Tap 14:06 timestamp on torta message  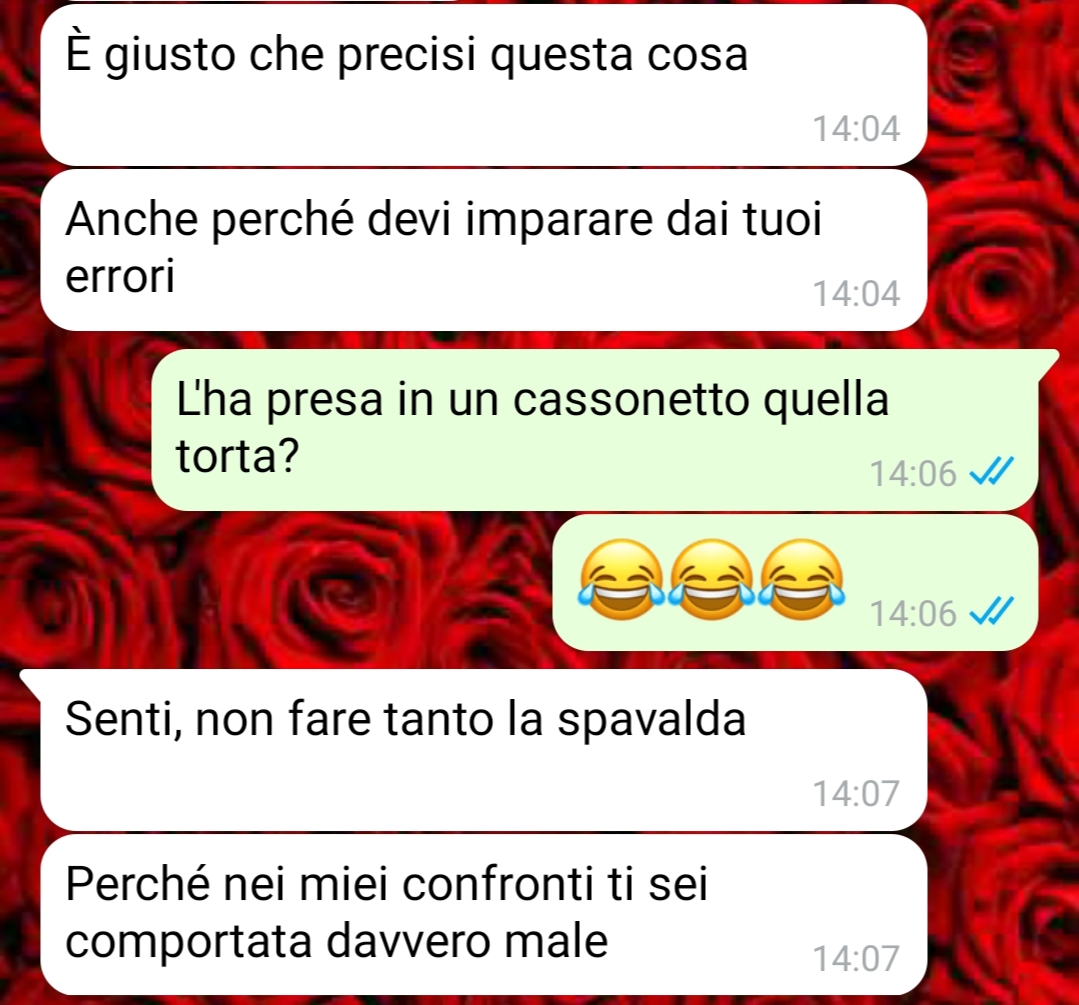913,474
